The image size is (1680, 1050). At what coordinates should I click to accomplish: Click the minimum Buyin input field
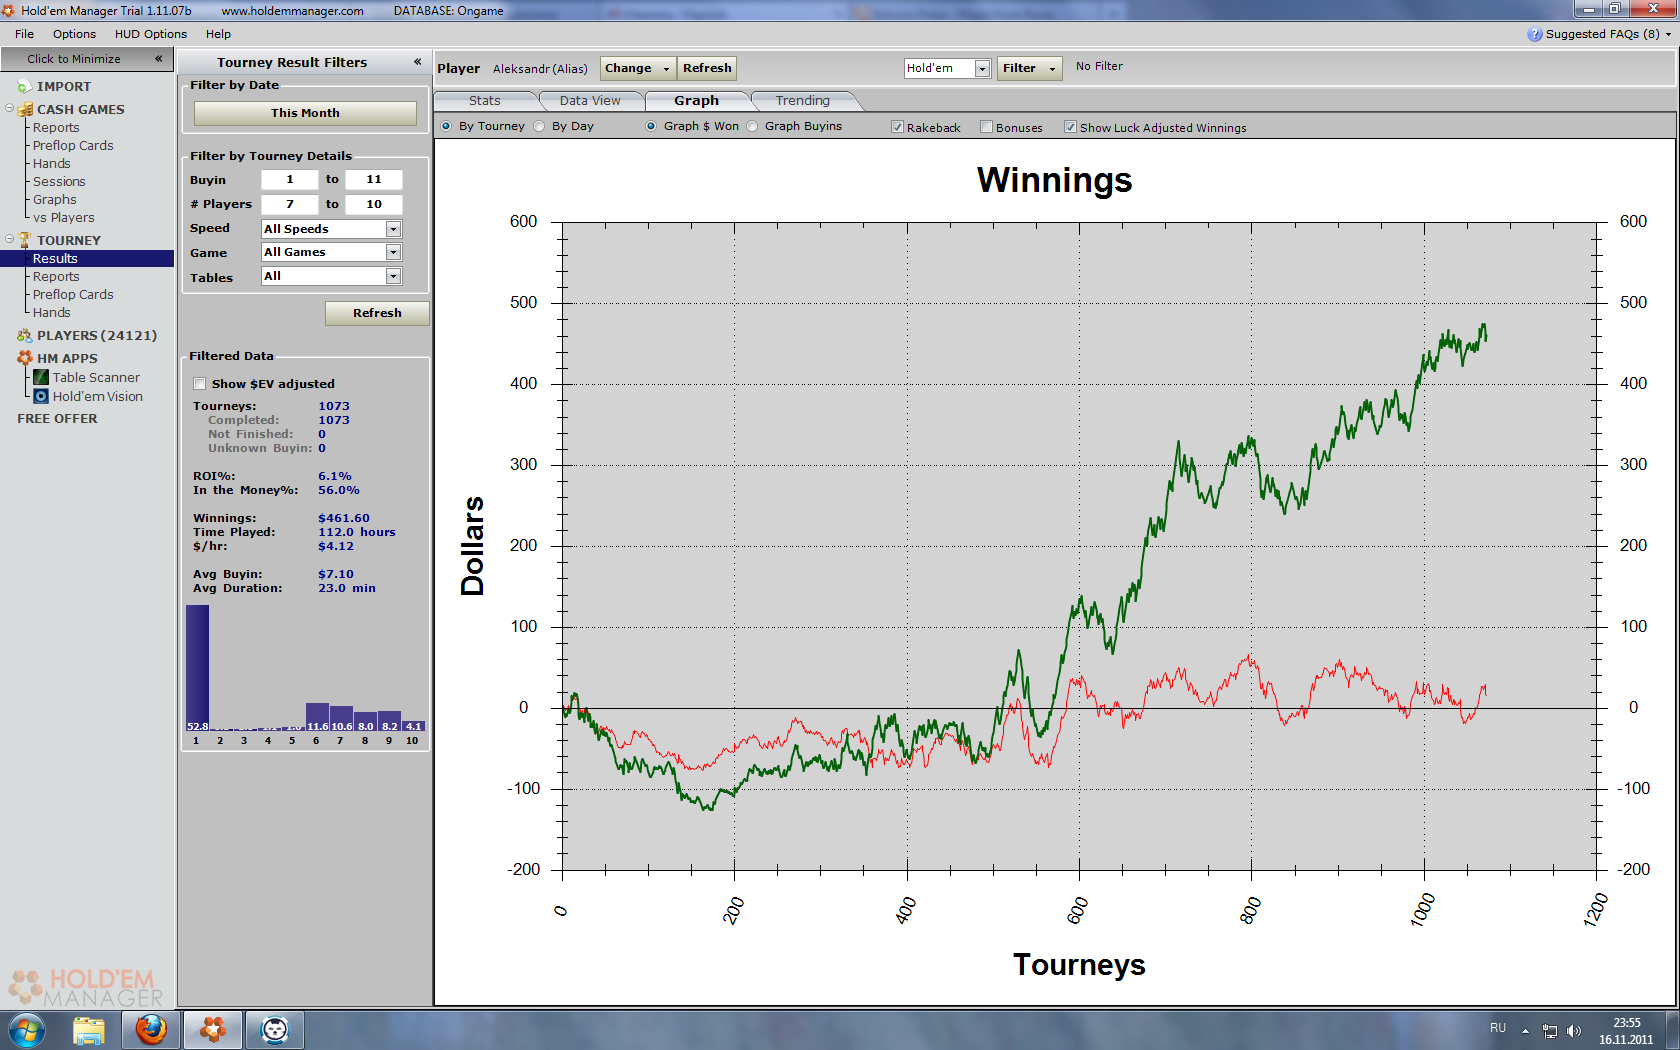tap(289, 179)
